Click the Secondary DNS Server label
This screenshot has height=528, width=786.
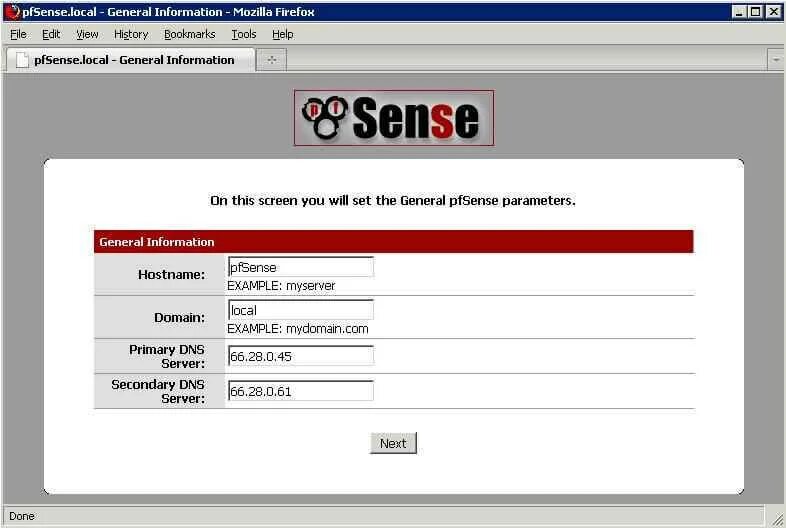pos(158,392)
